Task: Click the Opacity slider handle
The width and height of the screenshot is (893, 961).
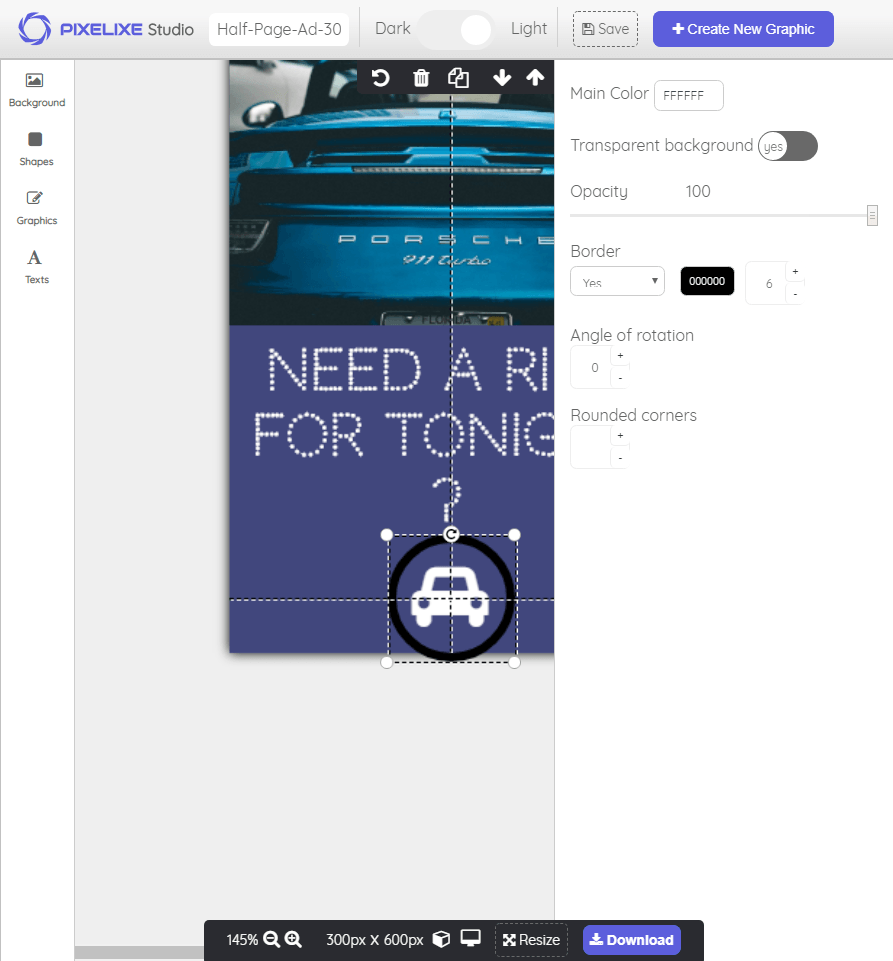Action: tap(872, 216)
